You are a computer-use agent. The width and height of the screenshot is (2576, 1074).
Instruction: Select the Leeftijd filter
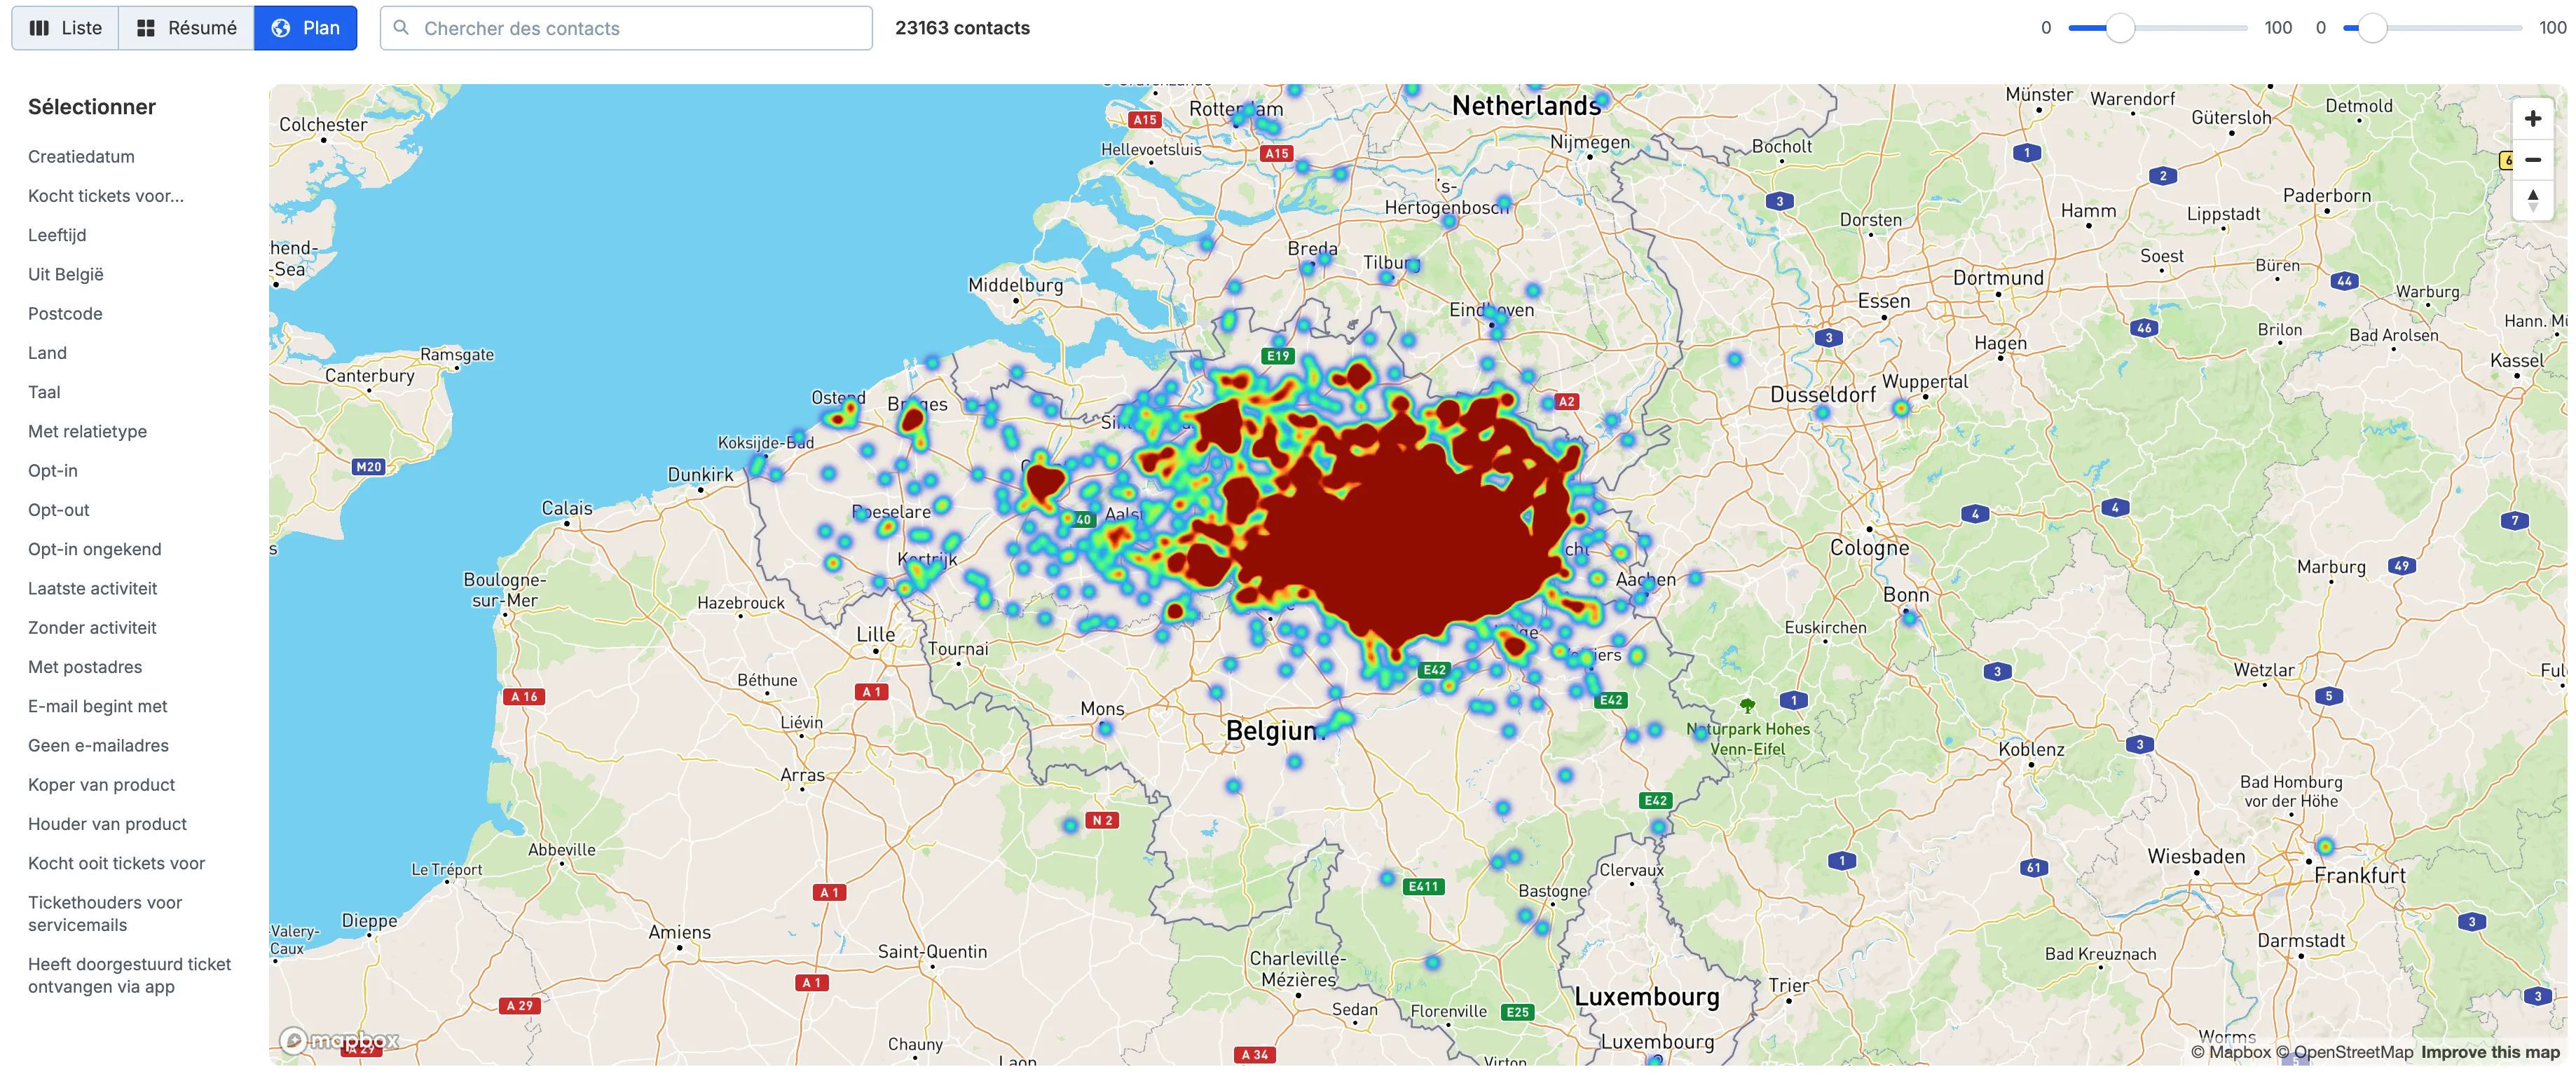click(57, 235)
